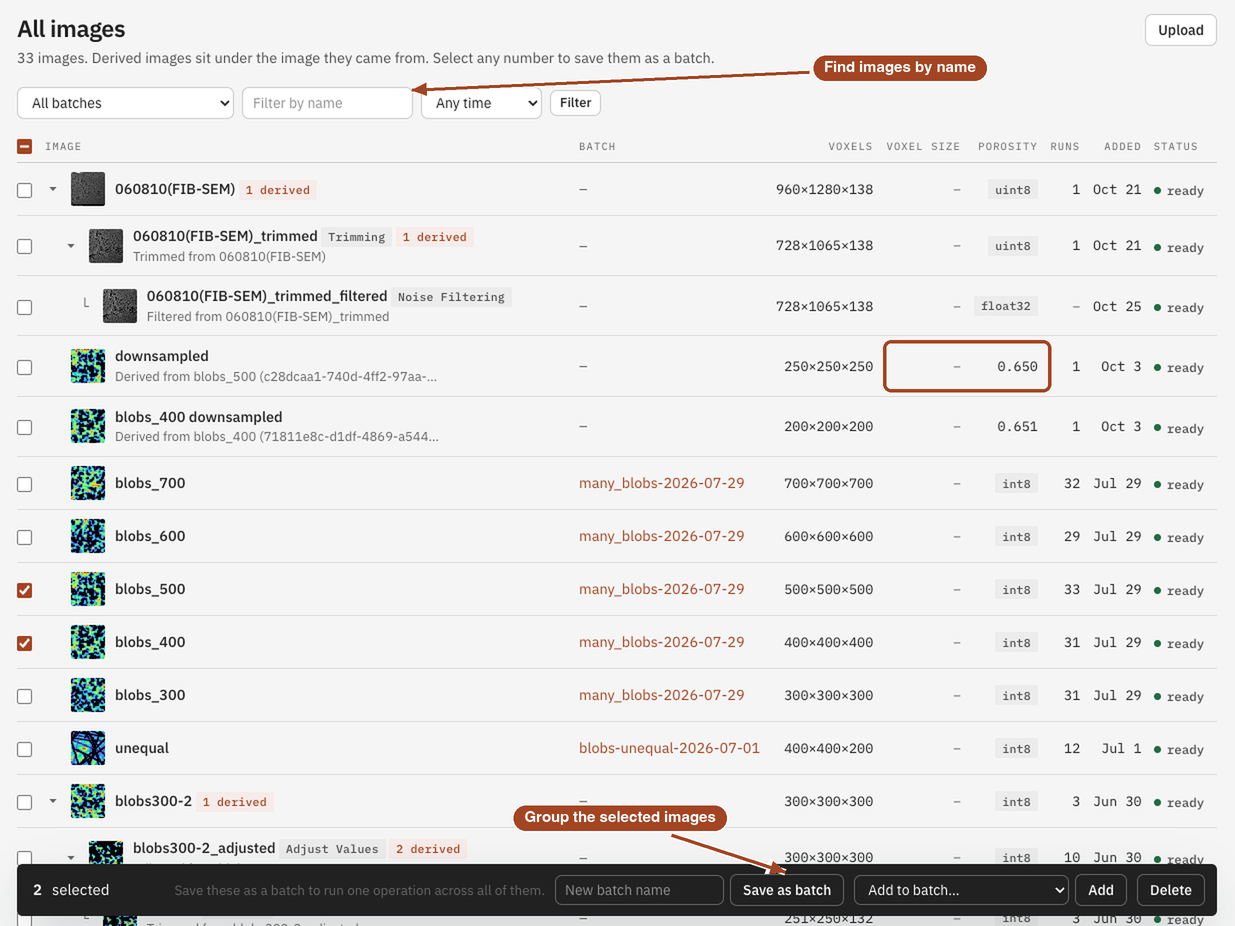Open the blobs_600 thumbnail
Screen dimensions: 1235x926
pyautogui.click(x=88, y=536)
